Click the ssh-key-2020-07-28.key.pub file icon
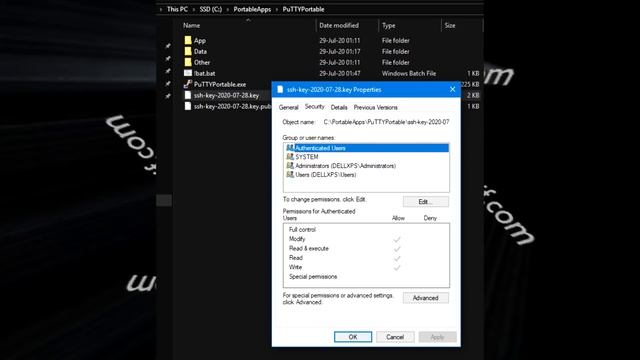This screenshot has height=360, width=640. [188, 106]
